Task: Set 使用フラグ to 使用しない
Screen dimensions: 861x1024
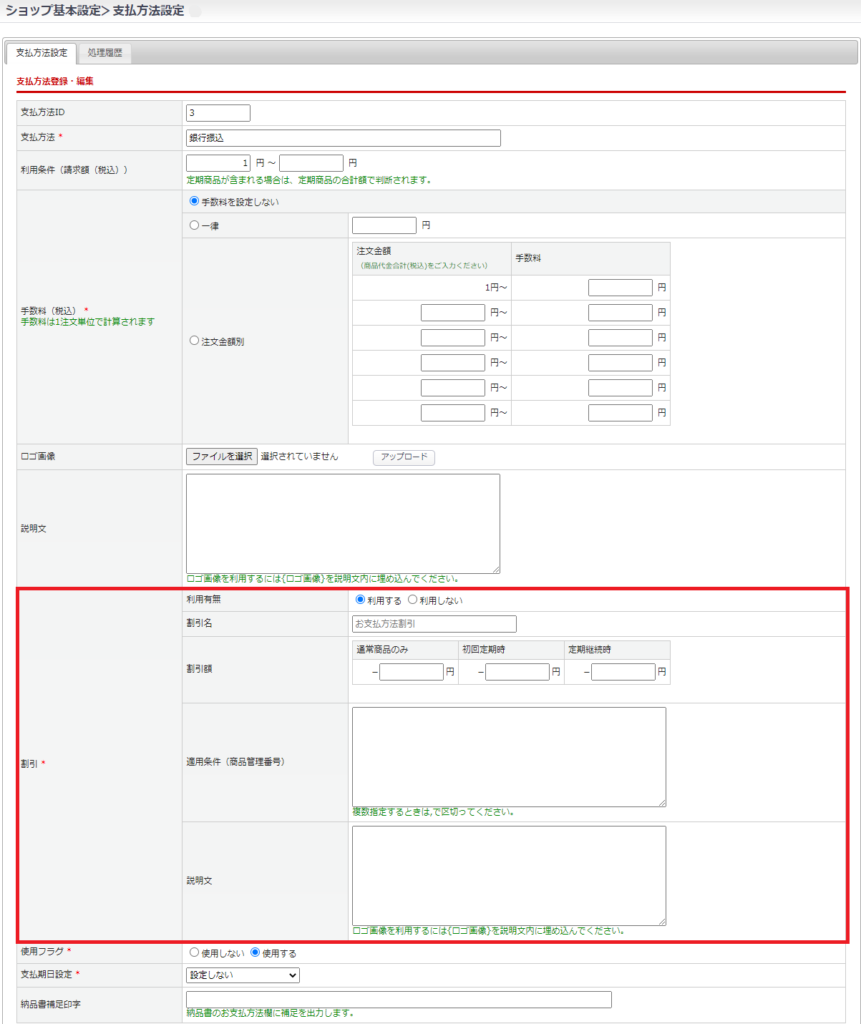Action: (194, 953)
